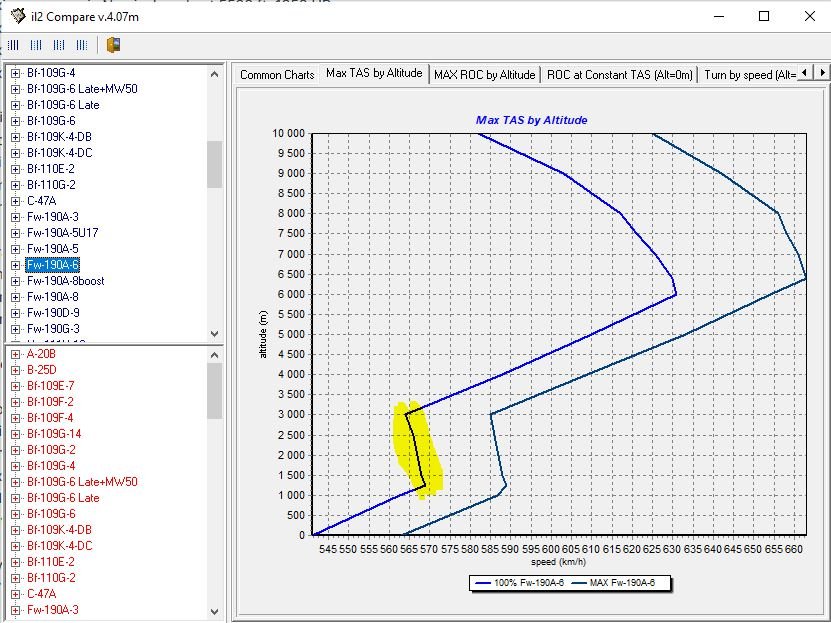Expand the Fw-190A-6 node in the top list

(x=16, y=265)
